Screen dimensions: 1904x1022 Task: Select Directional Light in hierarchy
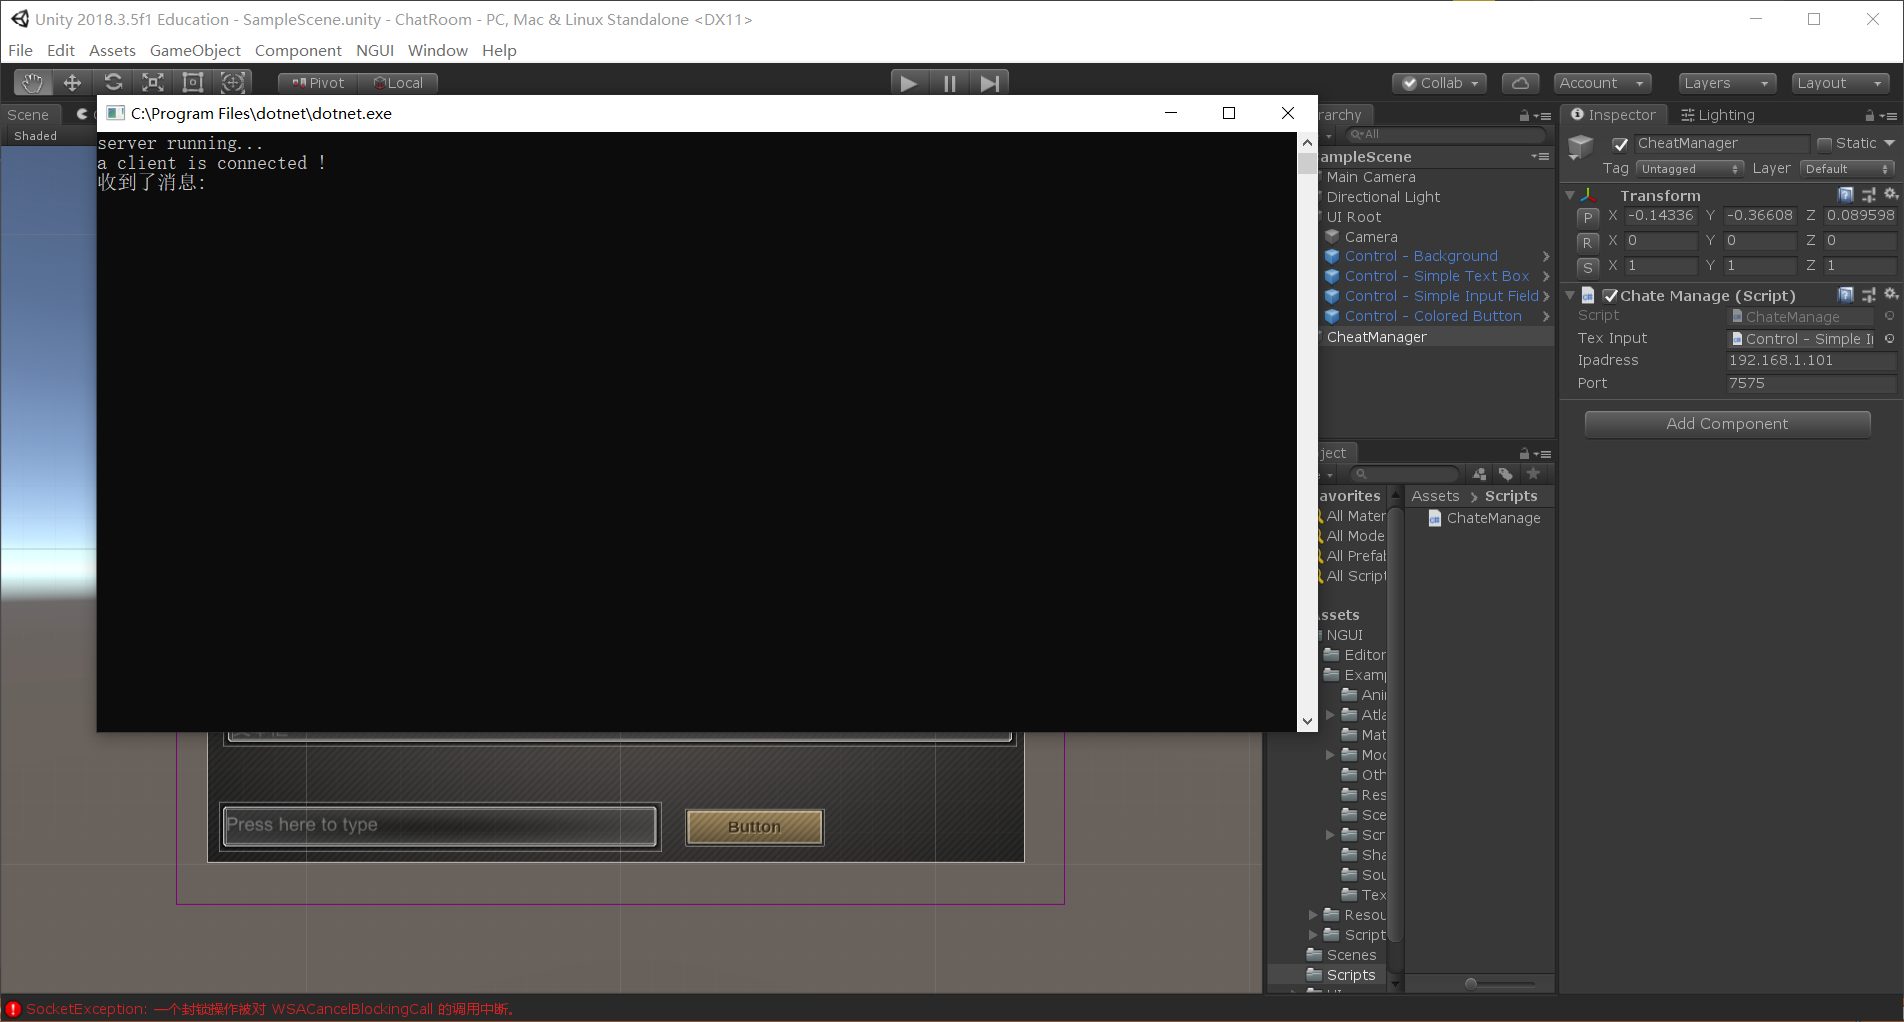(x=1383, y=197)
